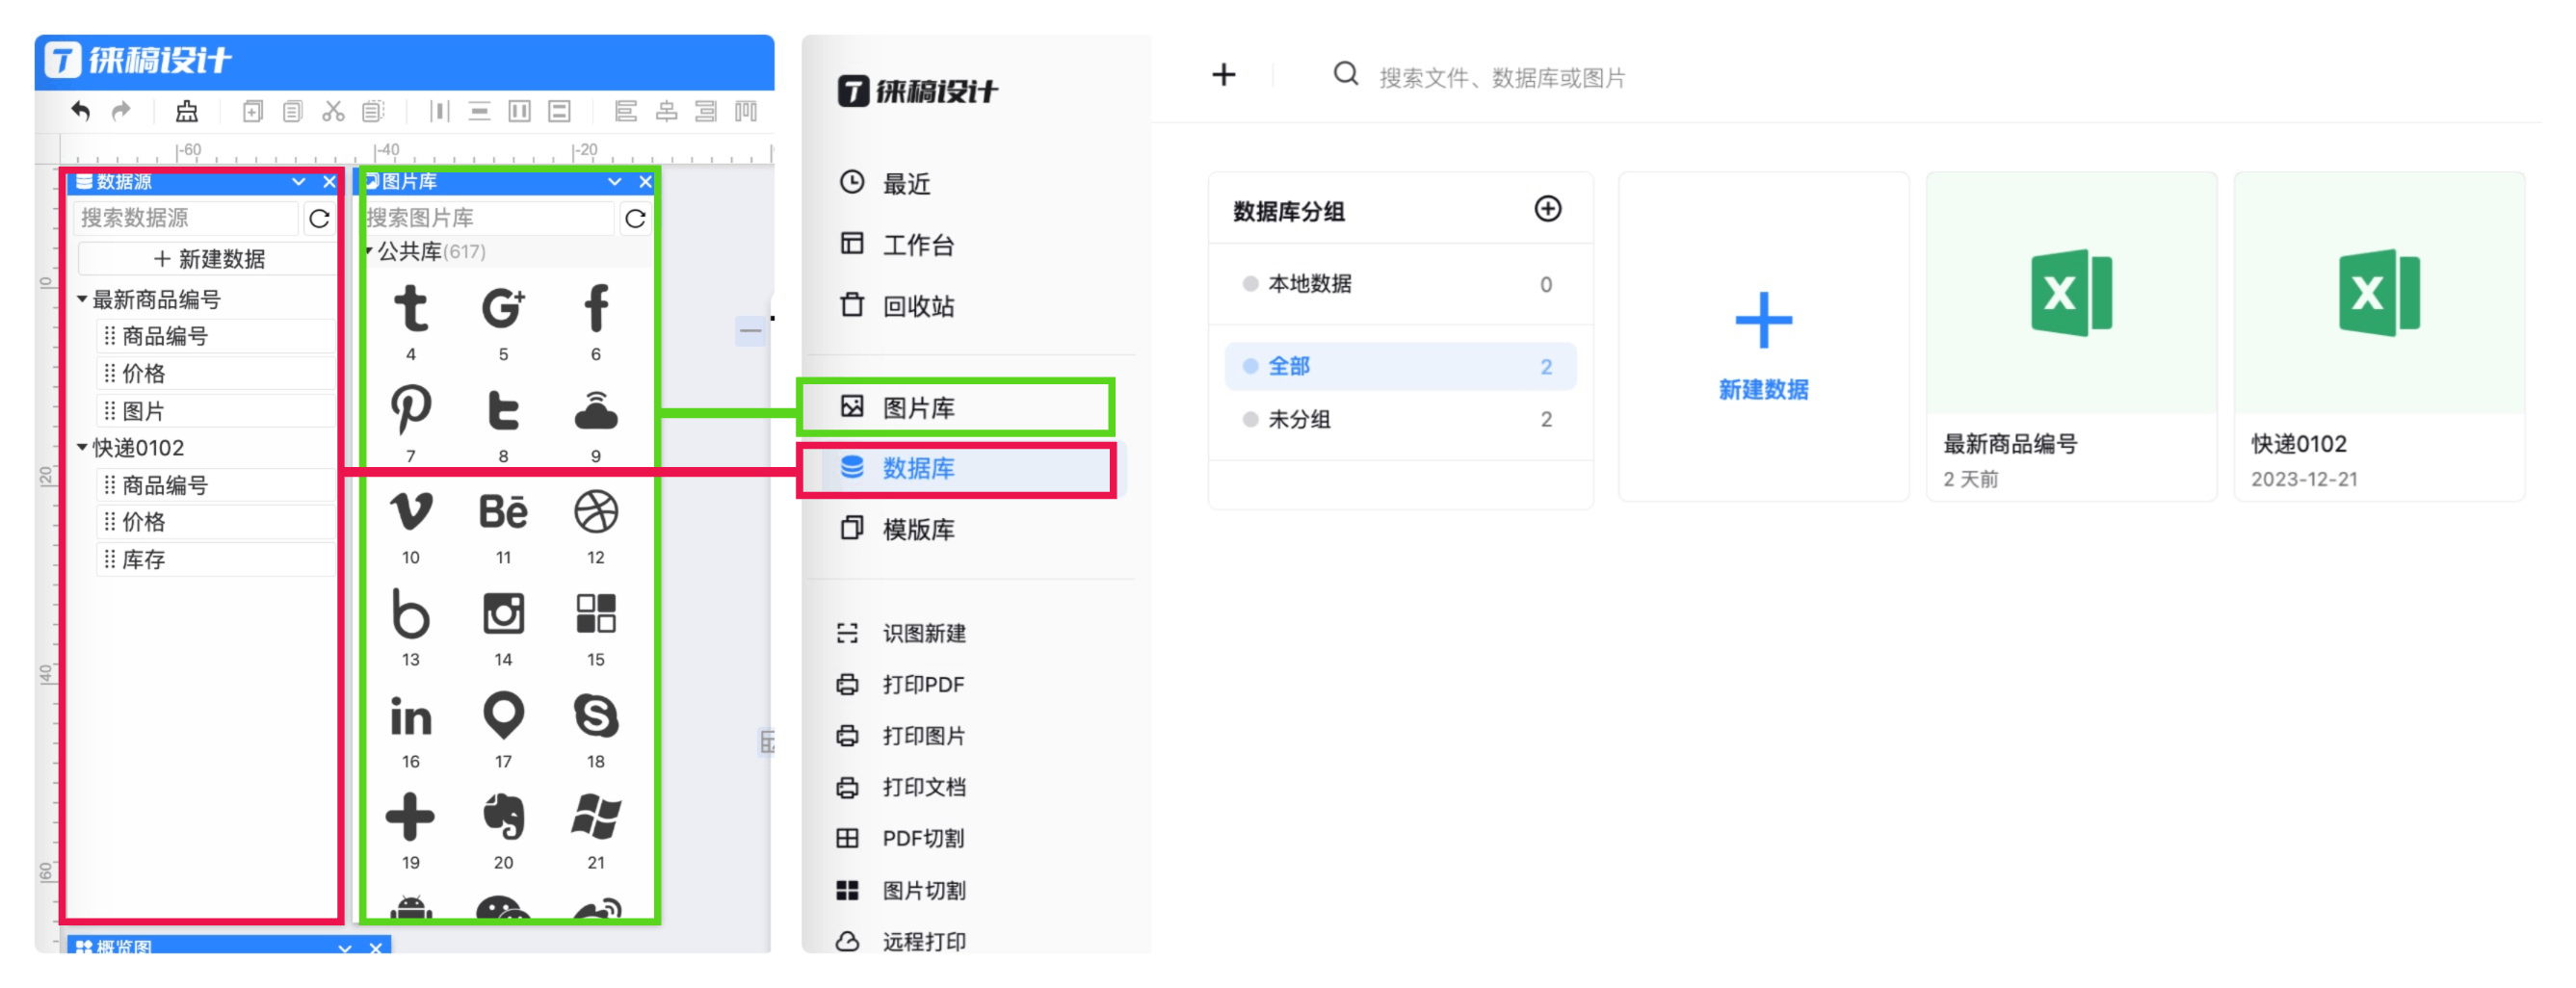Choose the Instagram icon numbered 14
2576x988 pixels.
point(503,613)
